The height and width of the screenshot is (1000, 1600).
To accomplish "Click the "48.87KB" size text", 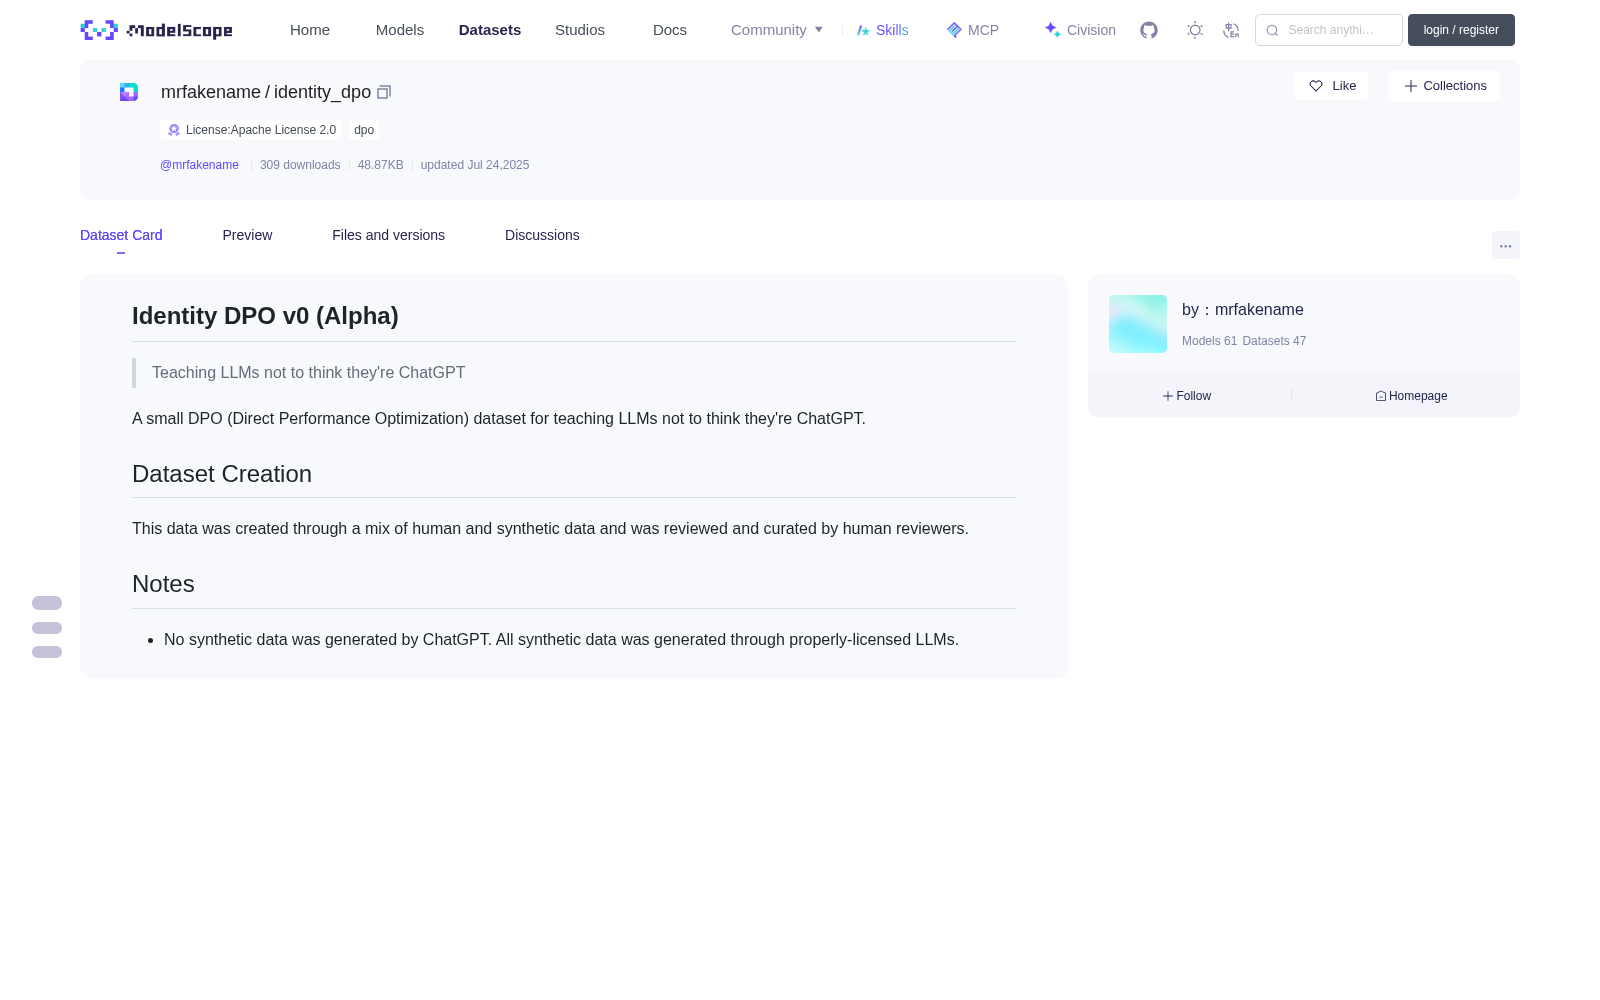I will [x=381, y=165].
